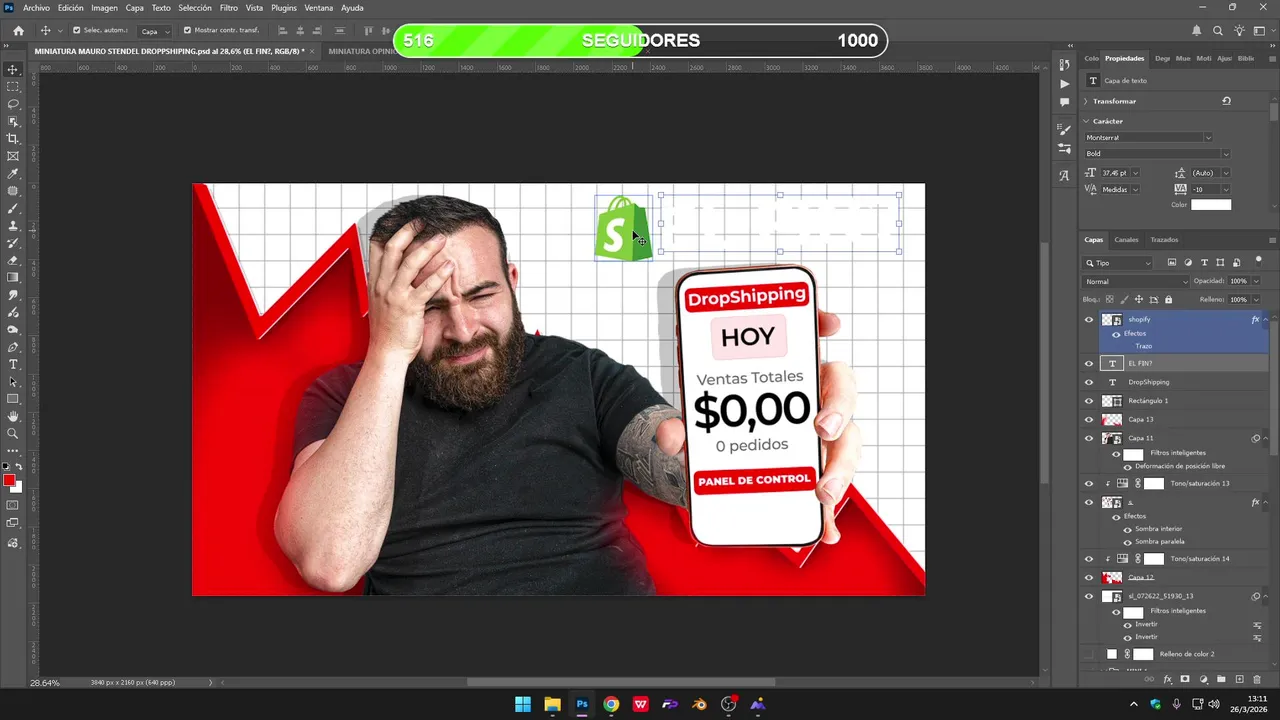The image size is (1280, 720).
Task: Hide the Rectángulo 1 layer
Action: [x=1089, y=401]
